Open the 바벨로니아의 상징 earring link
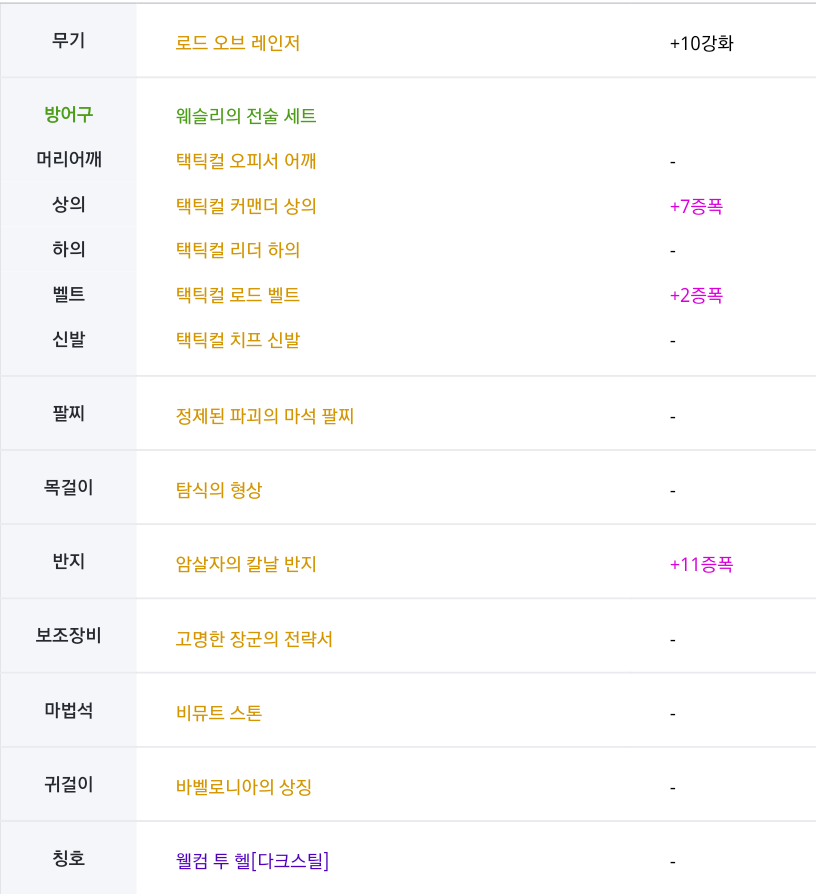The width and height of the screenshot is (816, 894). [244, 787]
